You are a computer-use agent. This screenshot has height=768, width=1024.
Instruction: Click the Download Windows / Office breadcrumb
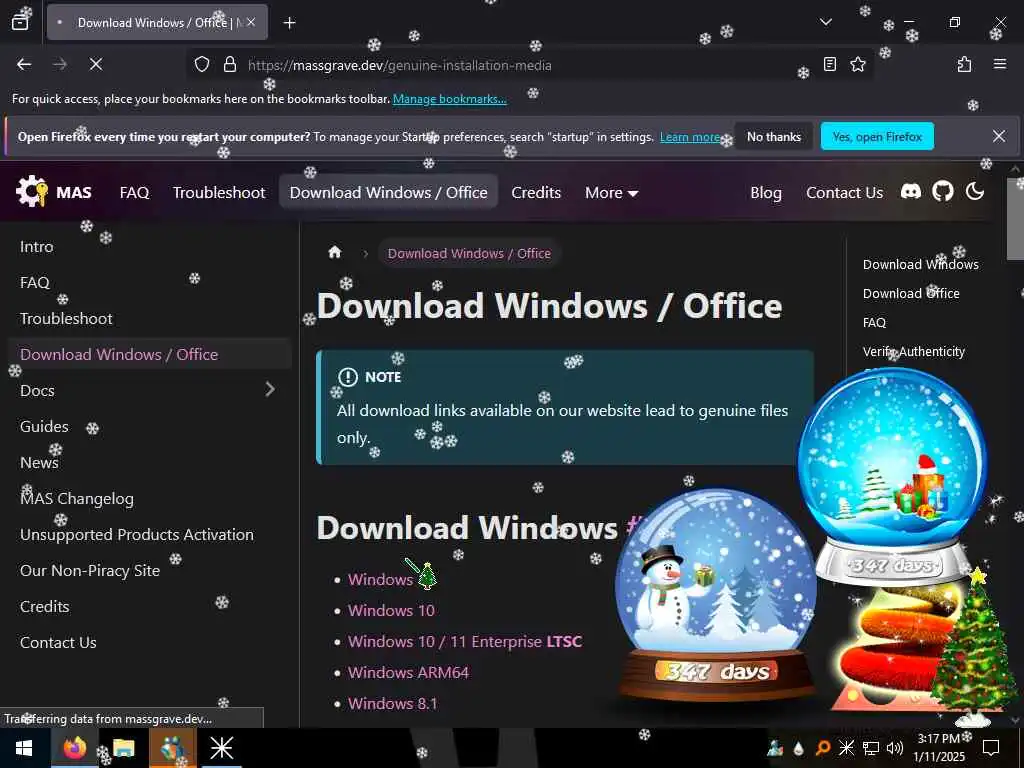pos(469,253)
